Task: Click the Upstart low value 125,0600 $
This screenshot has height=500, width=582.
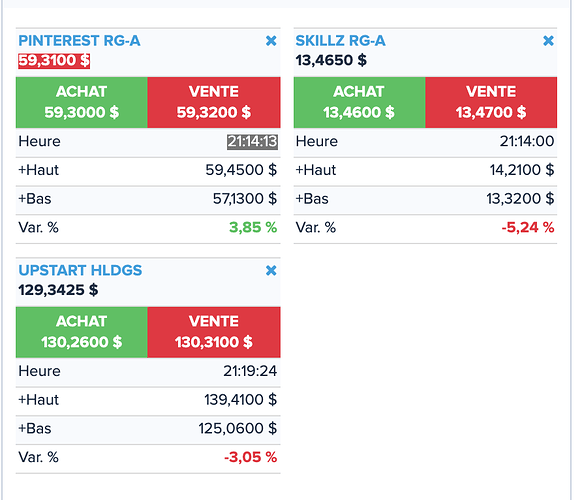Action: pos(238,429)
